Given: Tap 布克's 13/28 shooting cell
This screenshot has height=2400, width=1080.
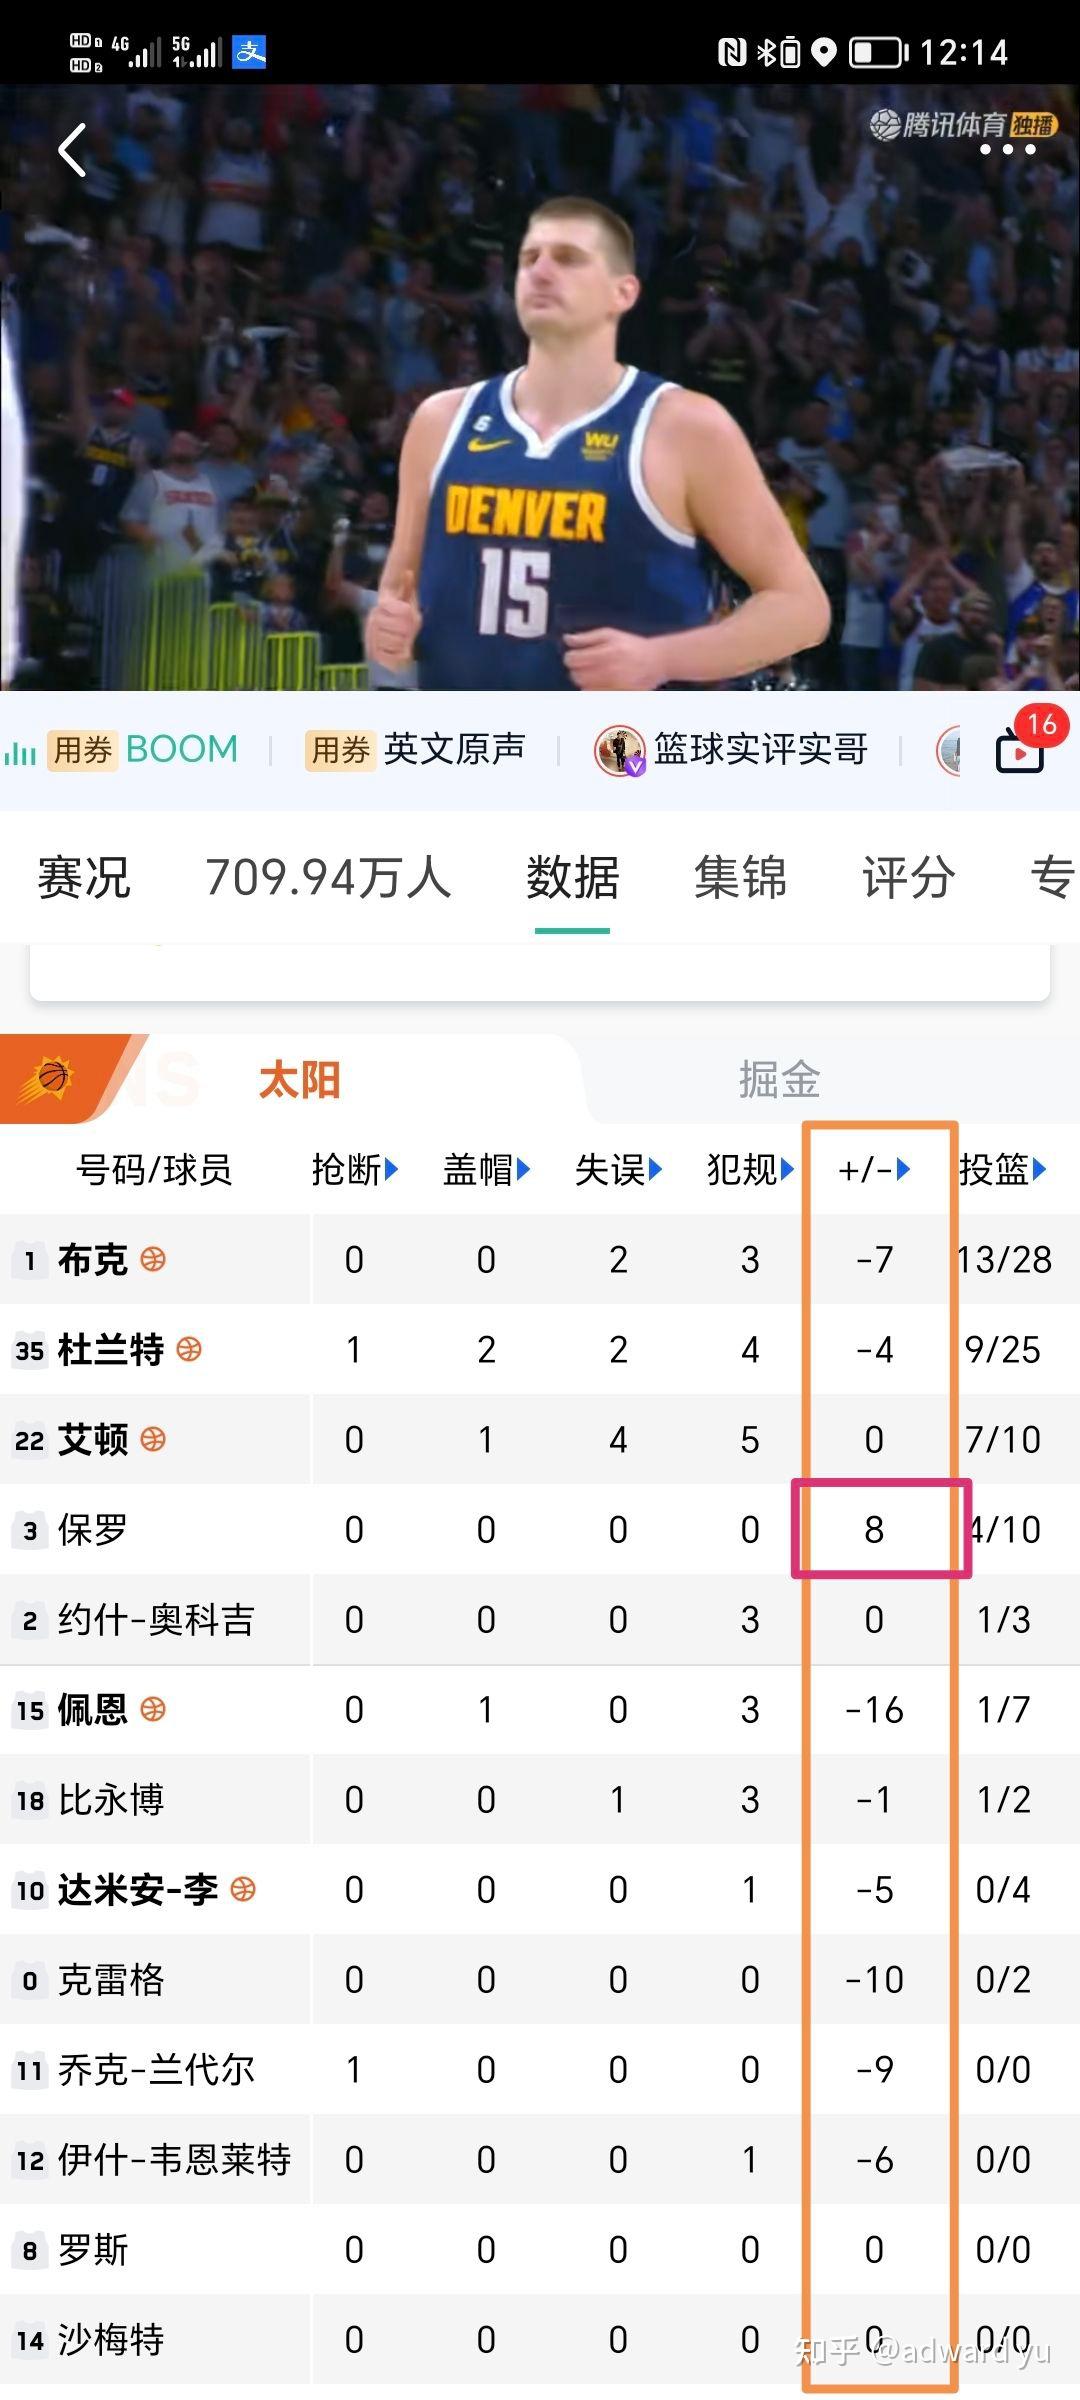Looking at the screenshot, I should point(1004,1259).
